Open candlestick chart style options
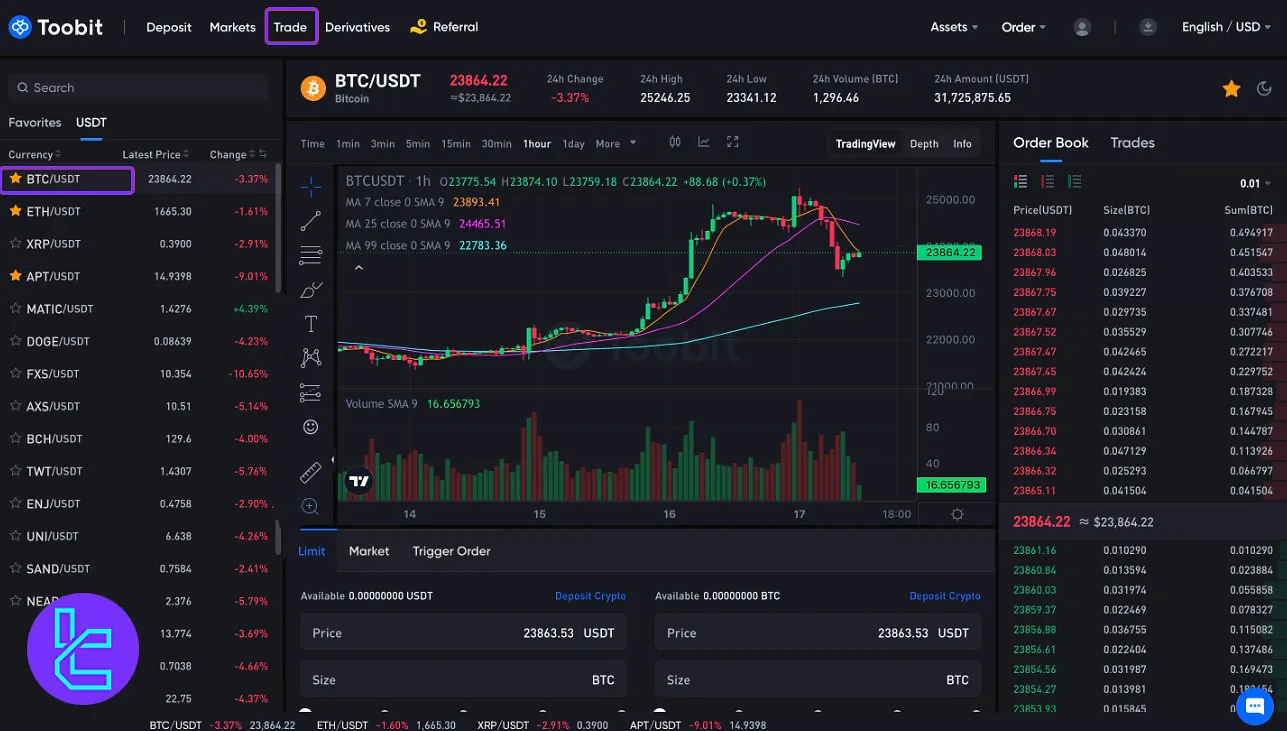 (675, 143)
